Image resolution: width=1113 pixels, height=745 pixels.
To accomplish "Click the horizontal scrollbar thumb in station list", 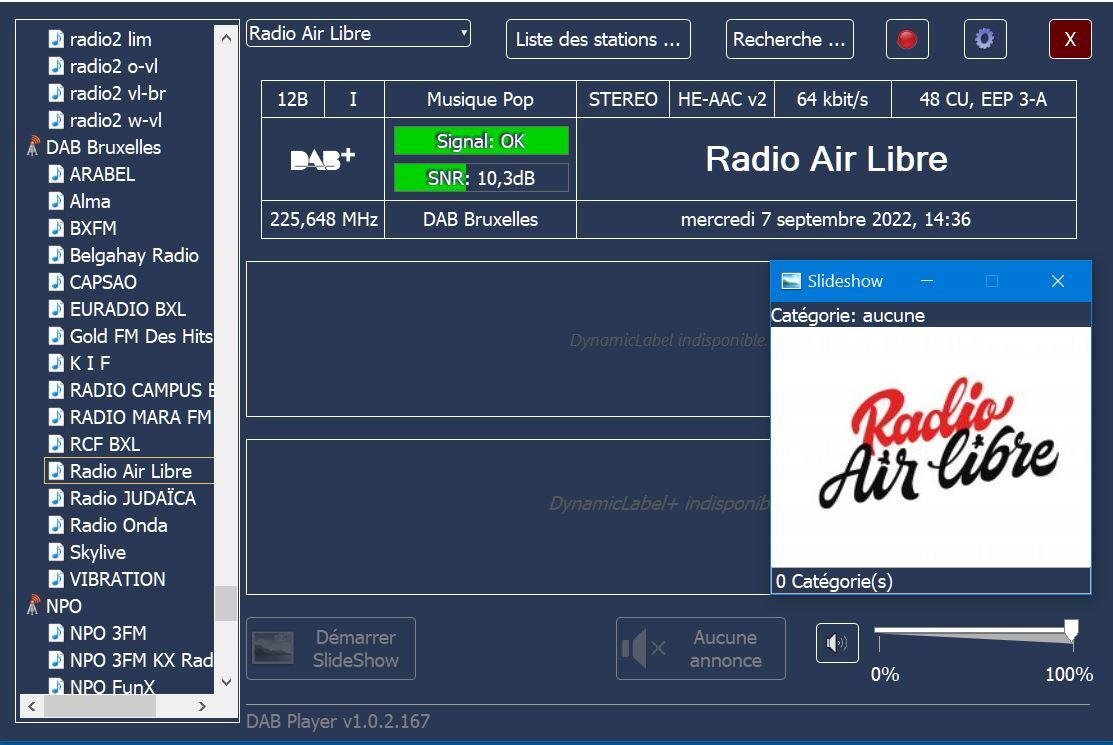I will coord(99,706).
